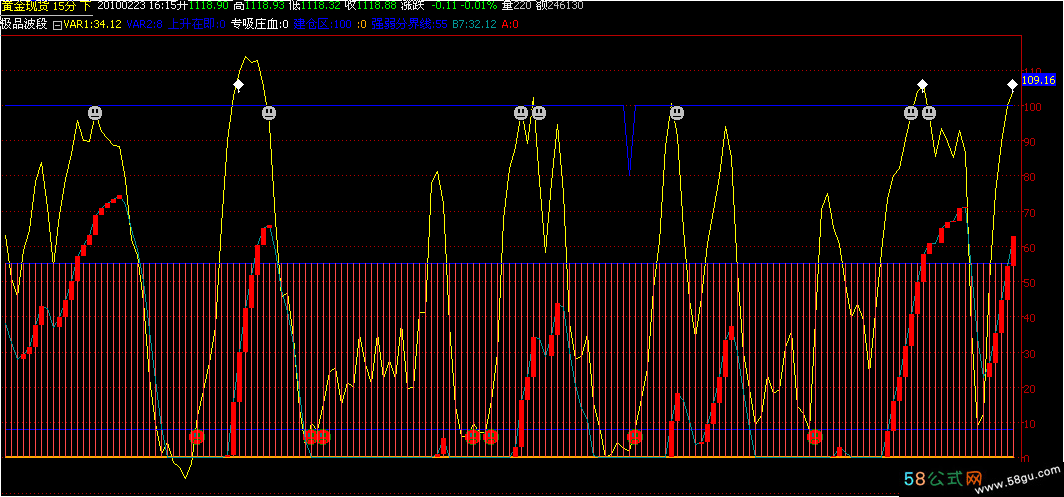Click the white diamond at the chart's right edge
This screenshot has width=1064, height=497.
(x=1012, y=84)
